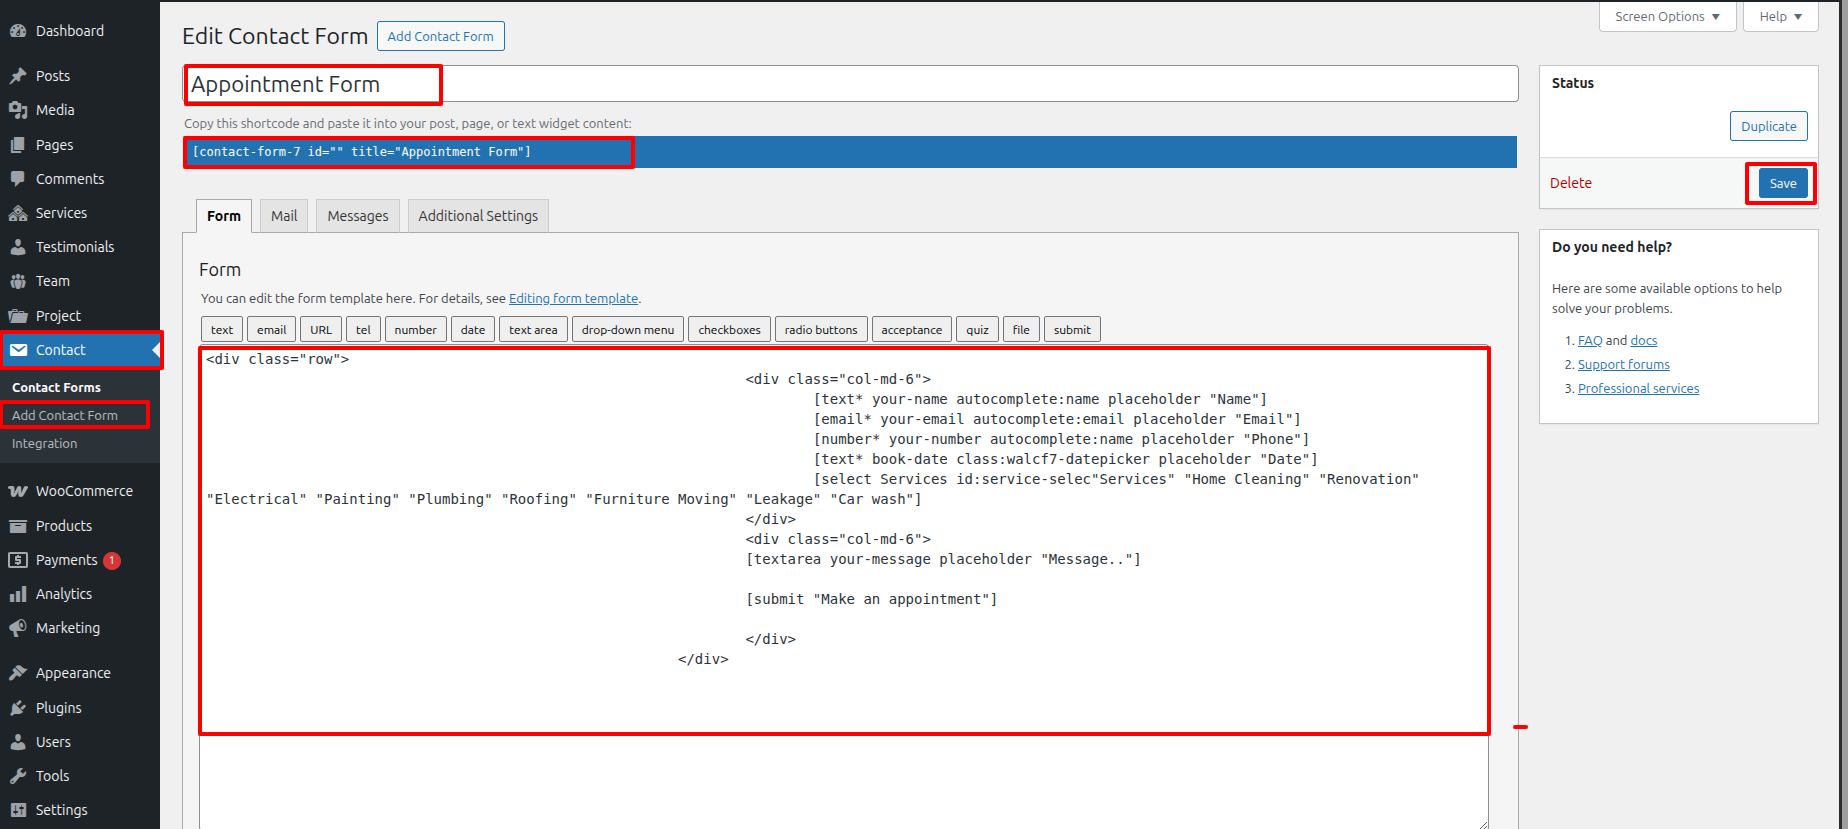Click the Plugins plug icon

[x=18, y=708]
